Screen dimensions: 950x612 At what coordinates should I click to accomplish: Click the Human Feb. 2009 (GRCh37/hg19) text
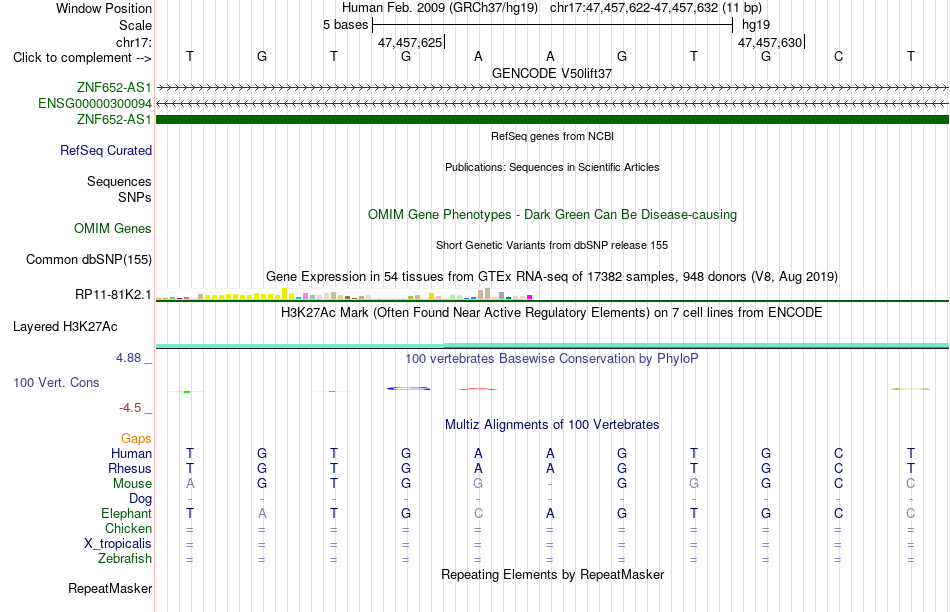[440, 8]
